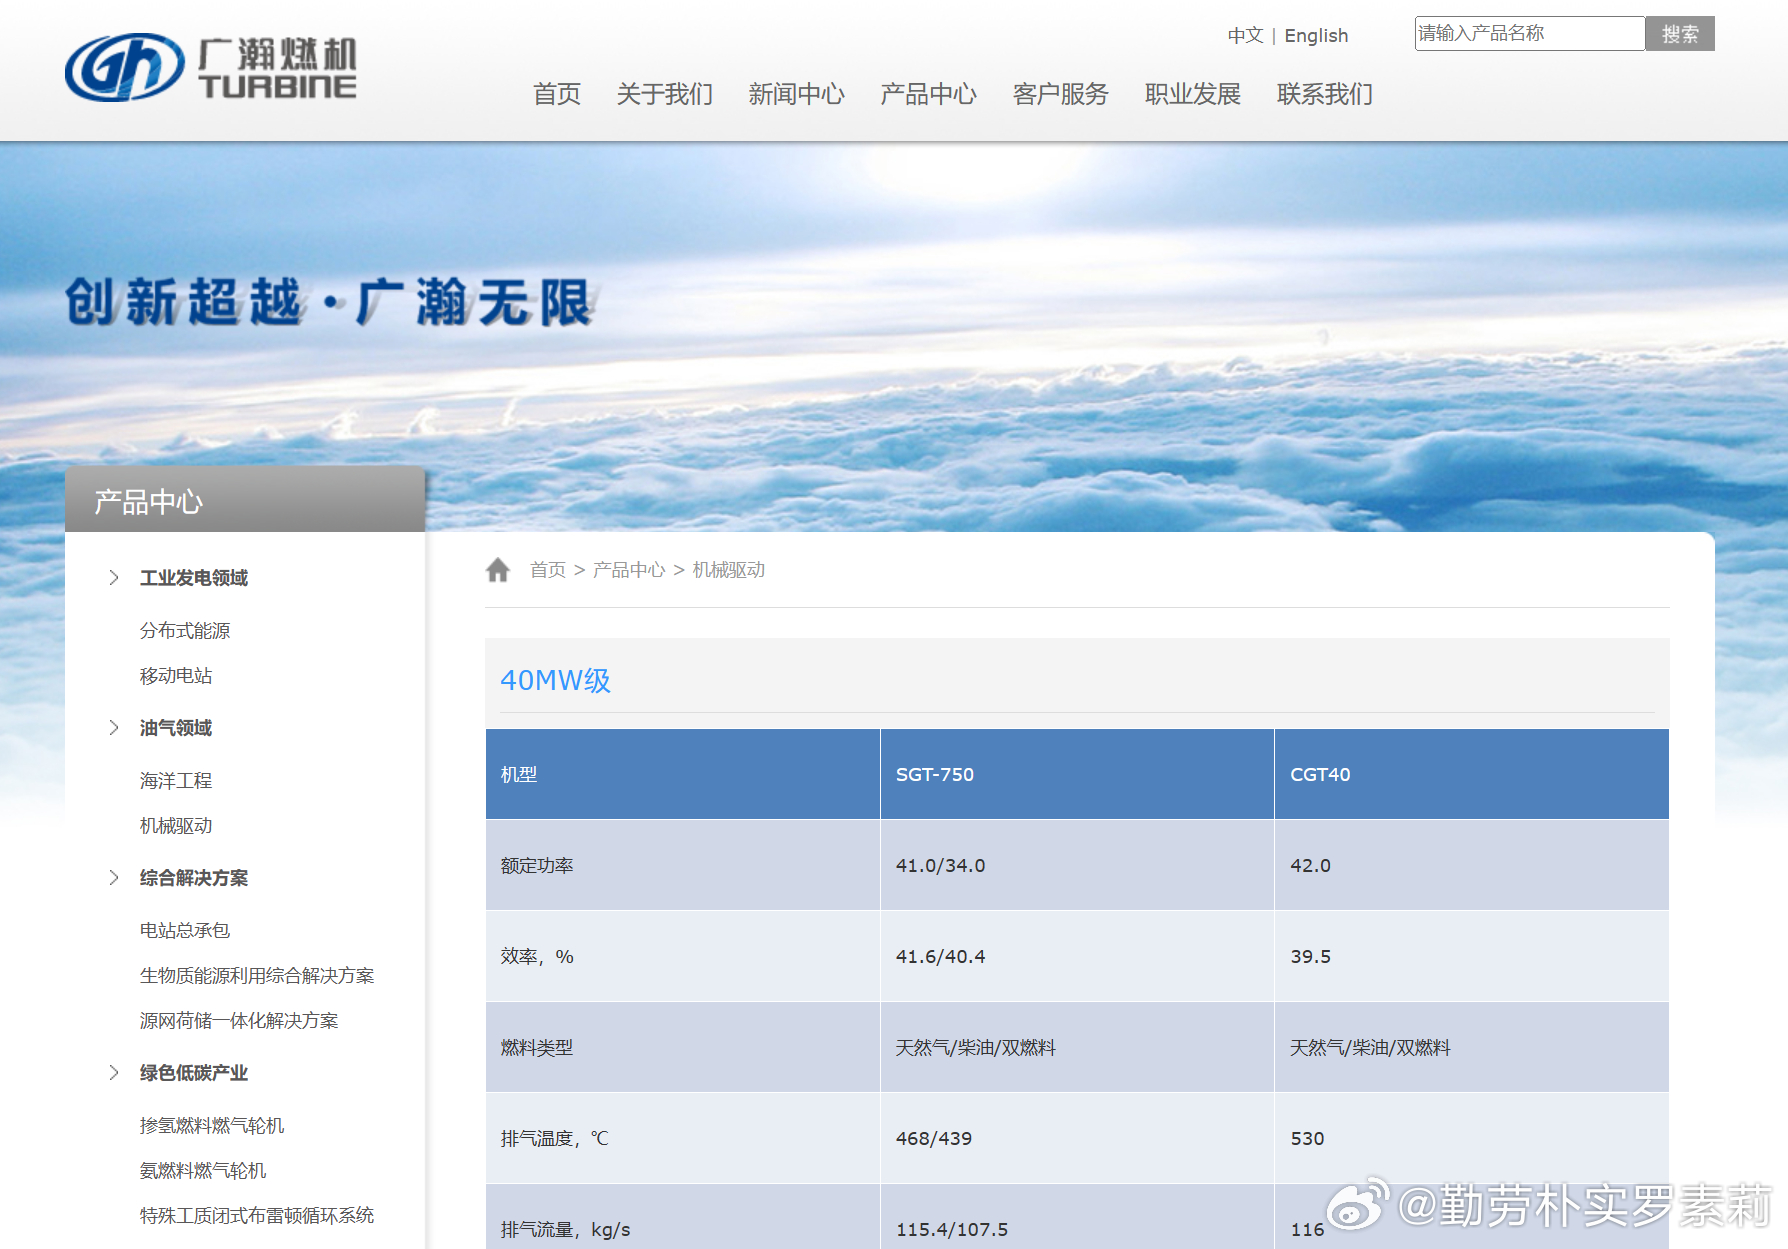Click the 115.4/107.5 exhaust flow value

tap(951, 1230)
